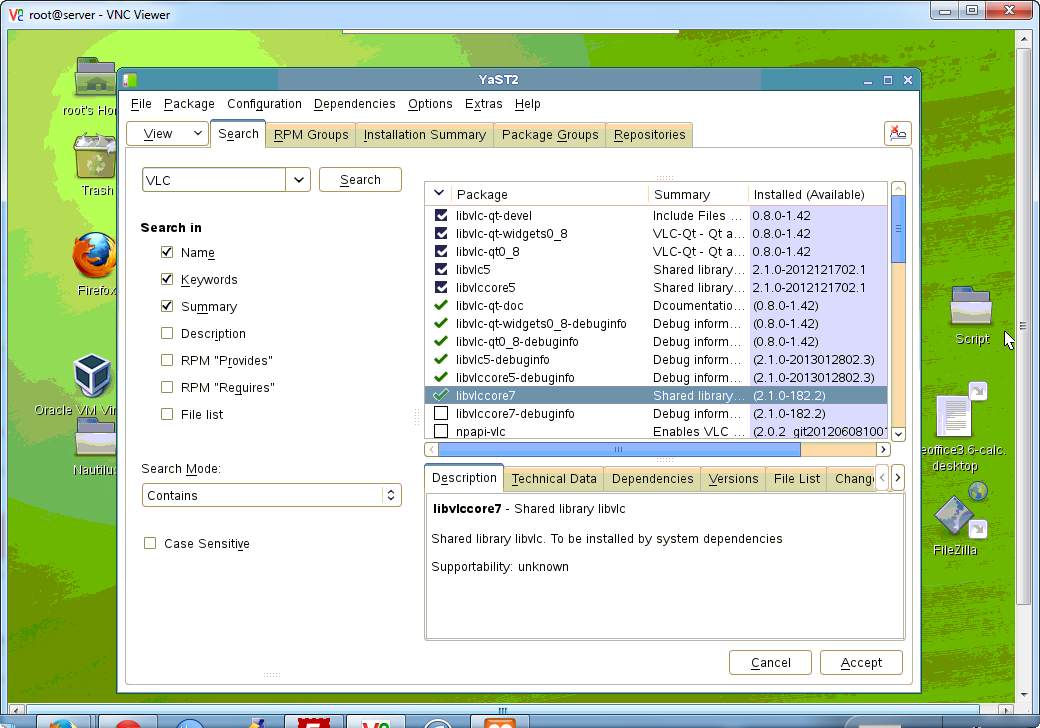Viewport: 1040px width, 728px height.
Task: Open the Search Mode Contains combo box
Action: (272, 495)
